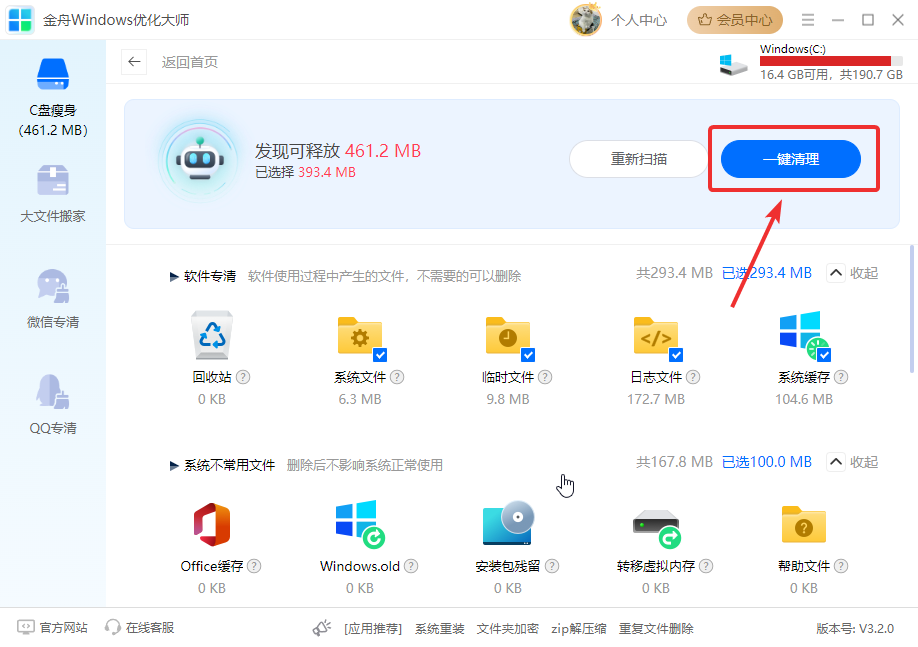918x647 pixels.
Task: Click the app logo in title bar
Action: click(x=20, y=20)
